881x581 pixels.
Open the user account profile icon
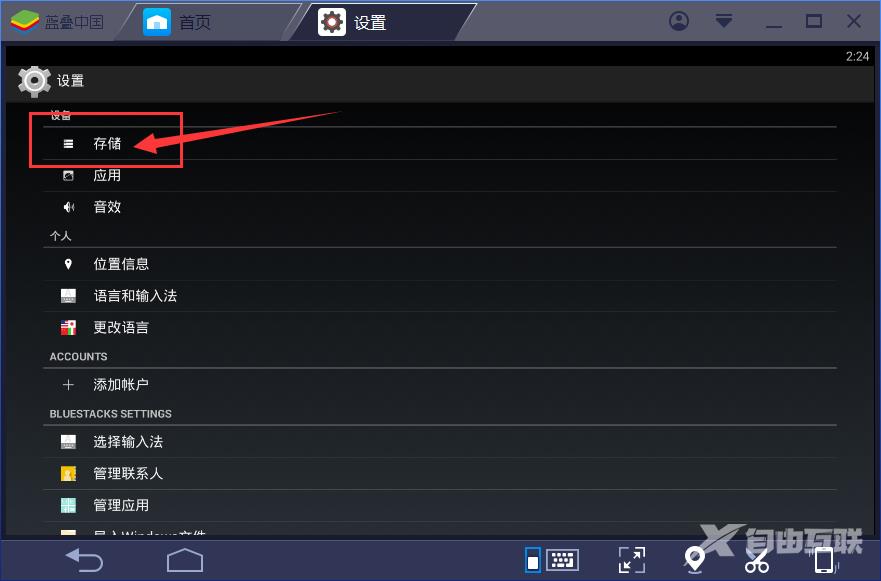pyautogui.click(x=679, y=21)
